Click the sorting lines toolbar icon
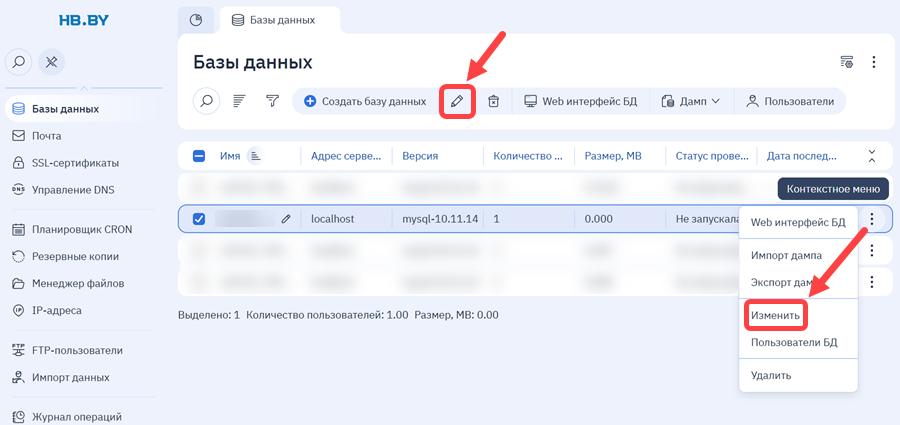Viewport: 900px width, 425px height. click(x=239, y=101)
